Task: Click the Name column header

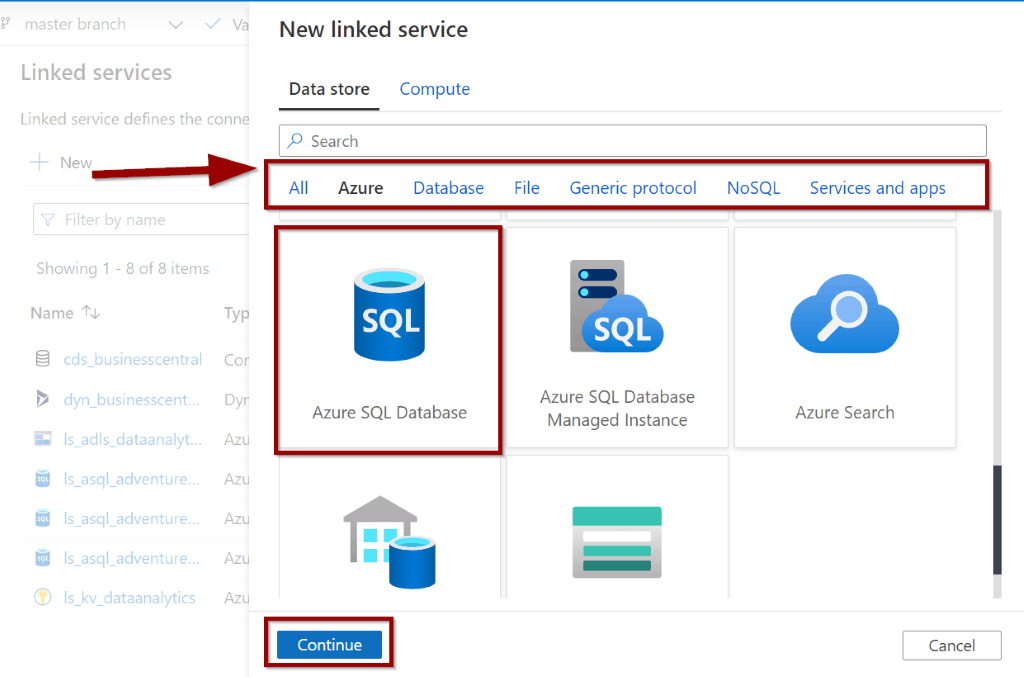Action: pyautogui.click(x=52, y=313)
